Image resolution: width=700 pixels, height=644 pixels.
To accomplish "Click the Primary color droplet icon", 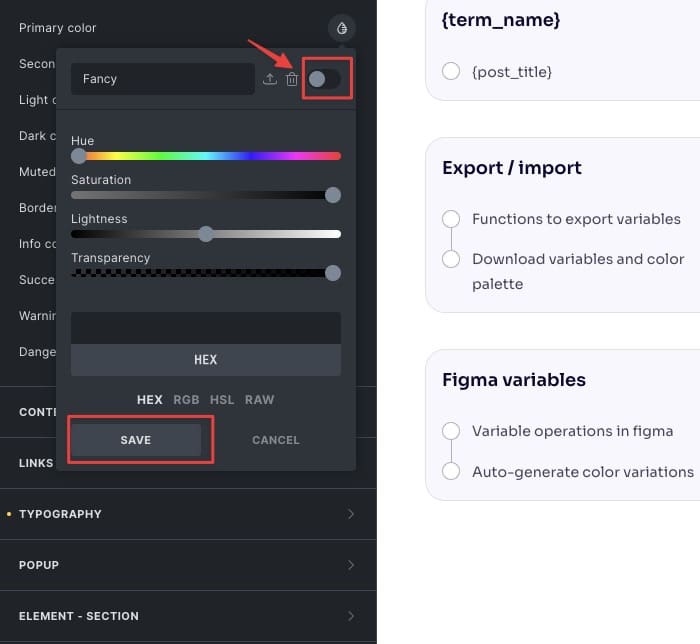I will pyautogui.click(x=342, y=28).
